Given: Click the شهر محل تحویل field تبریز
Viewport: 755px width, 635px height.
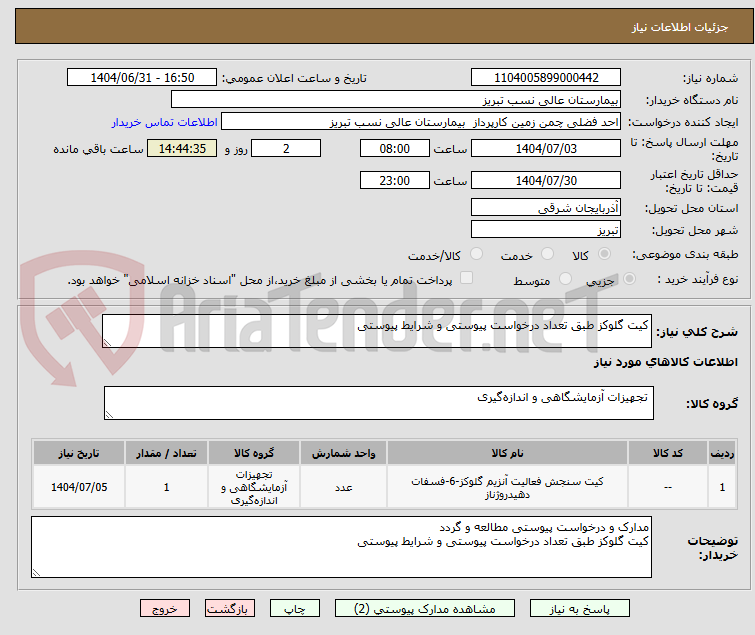Looking at the screenshot, I should [546, 230].
